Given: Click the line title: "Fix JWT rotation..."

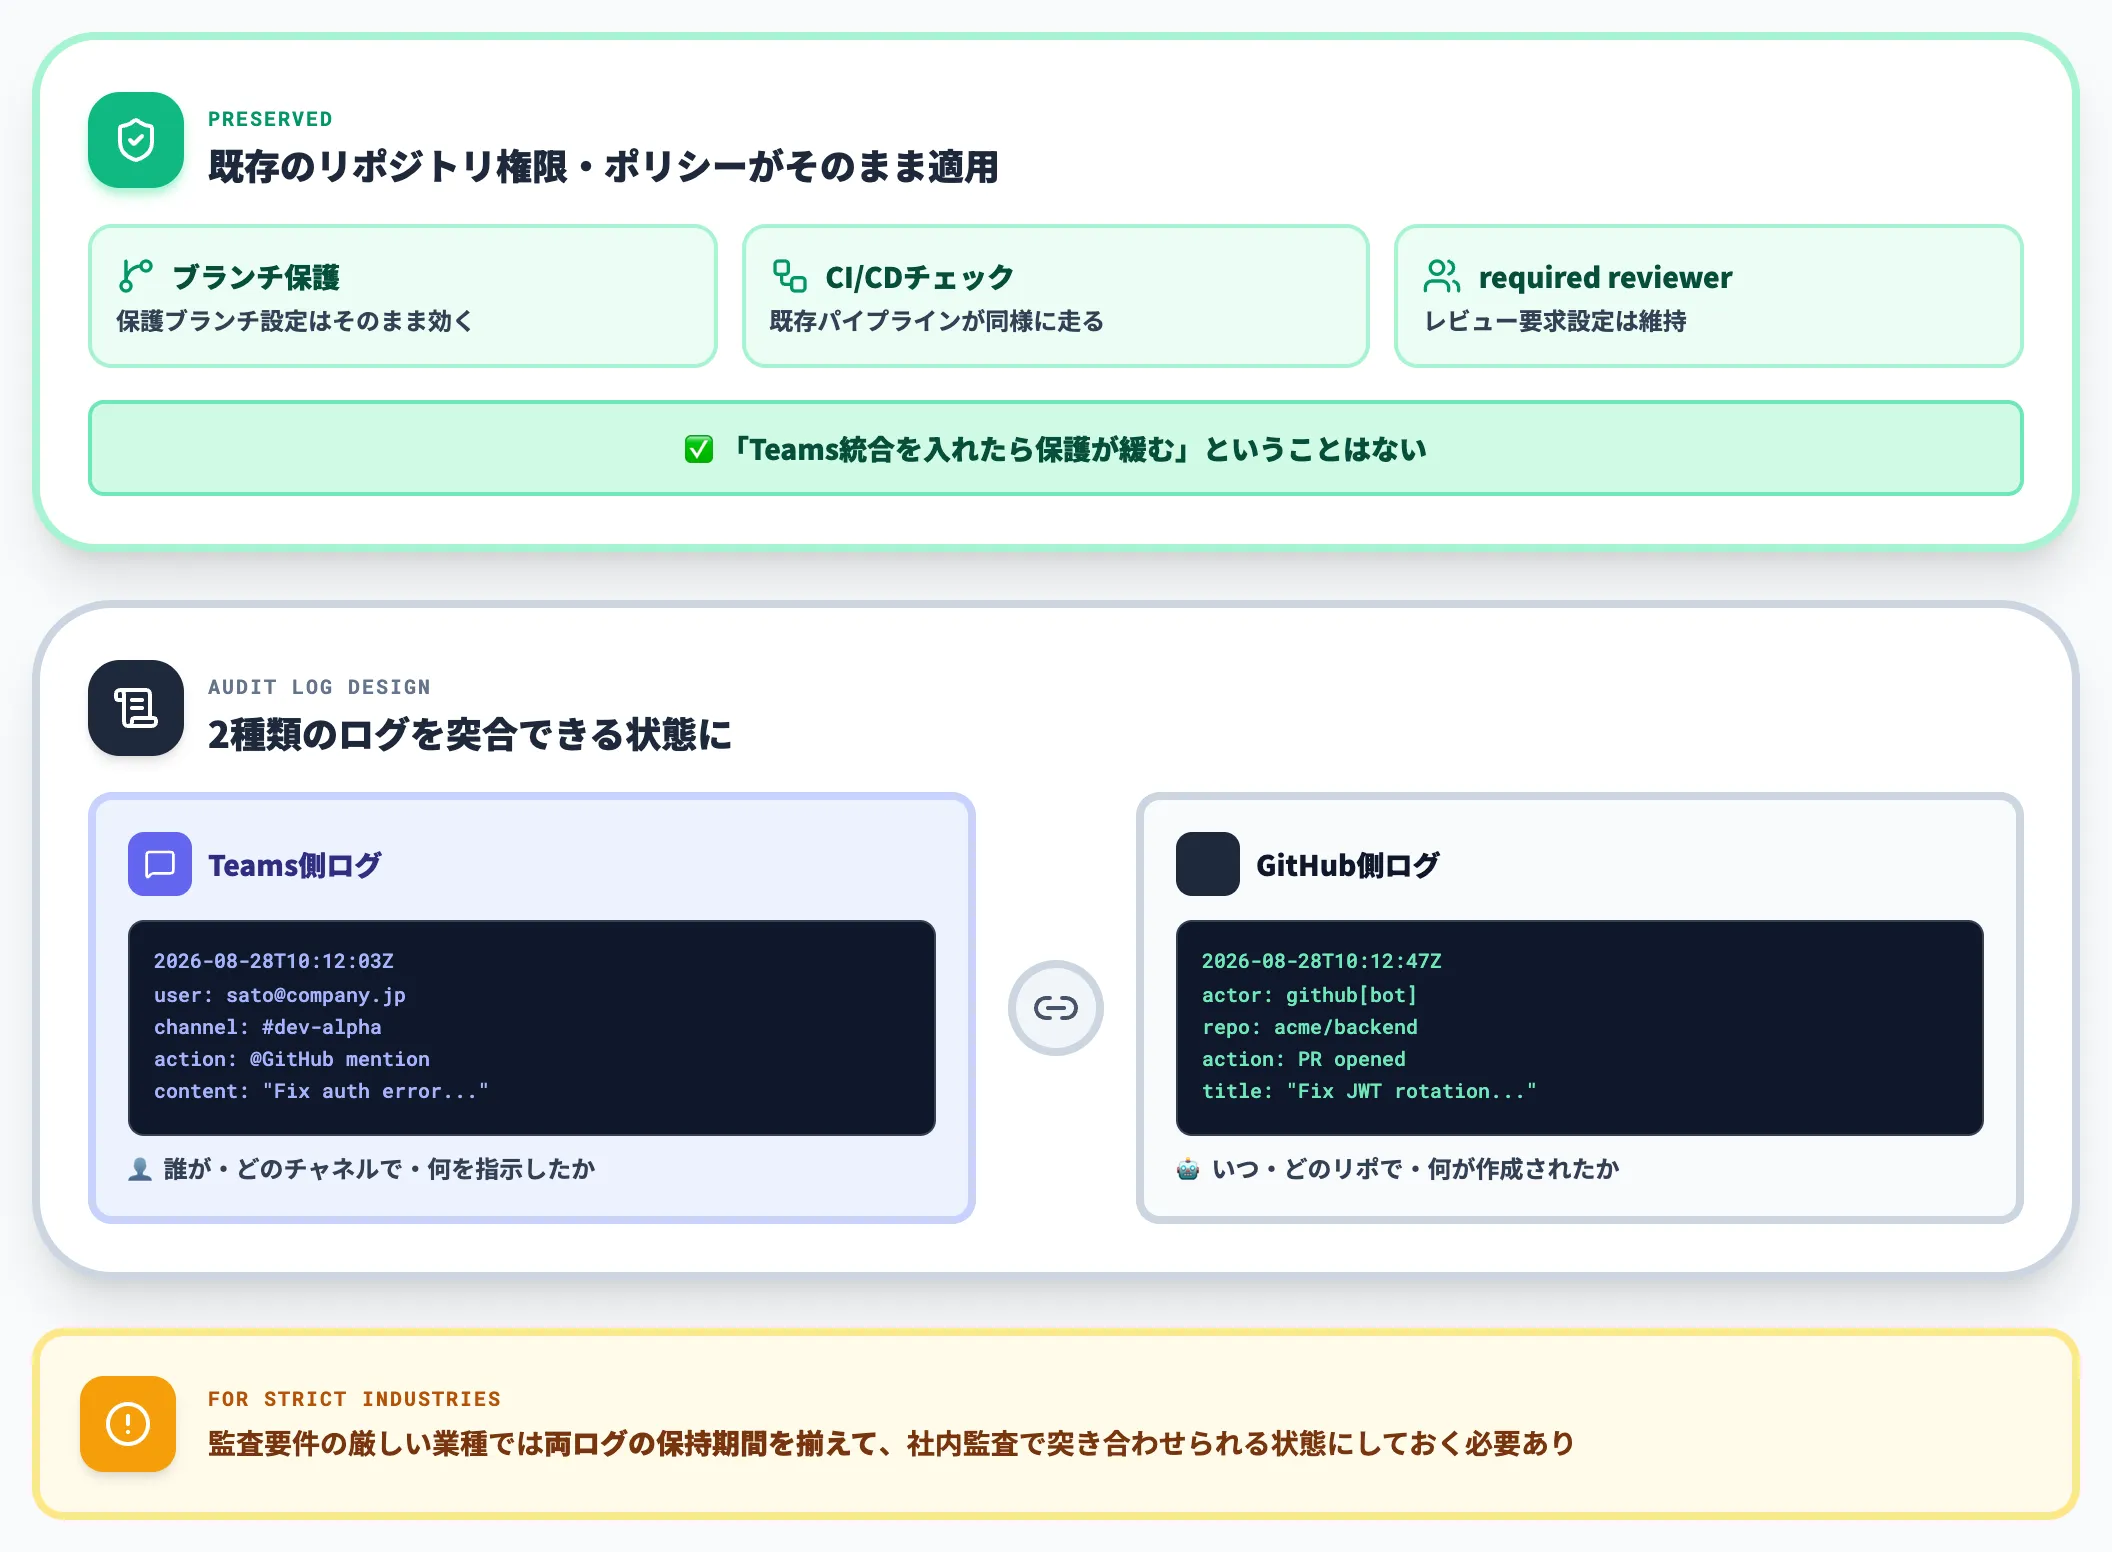Looking at the screenshot, I should click(1370, 1091).
